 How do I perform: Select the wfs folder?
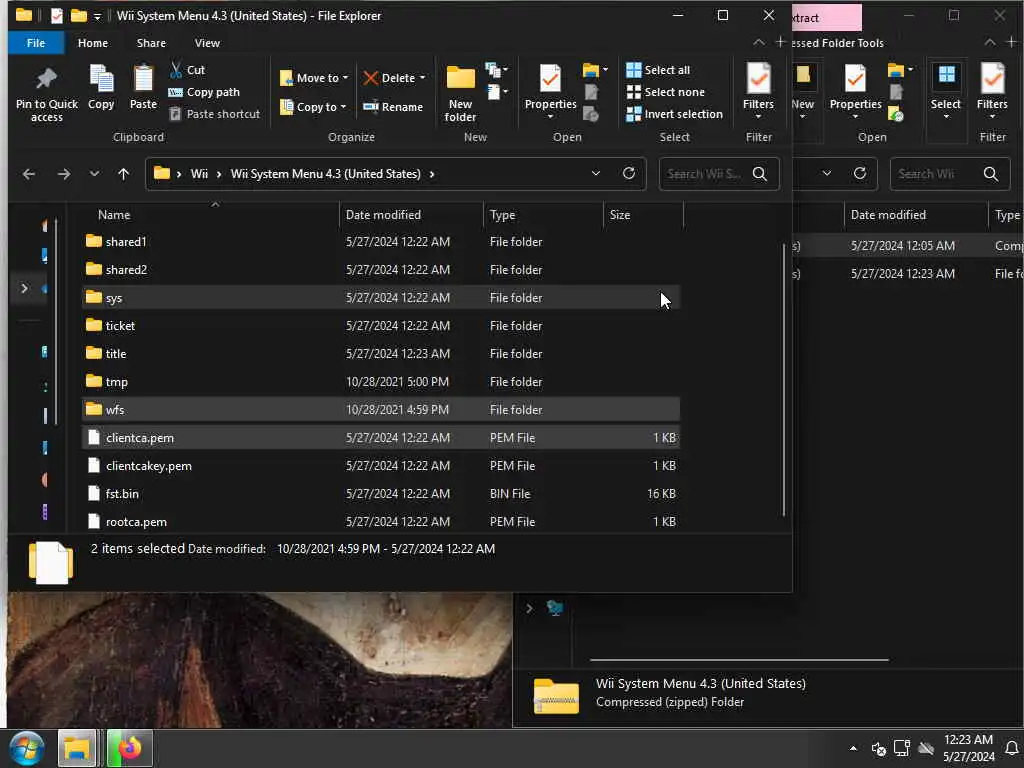(381, 410)
